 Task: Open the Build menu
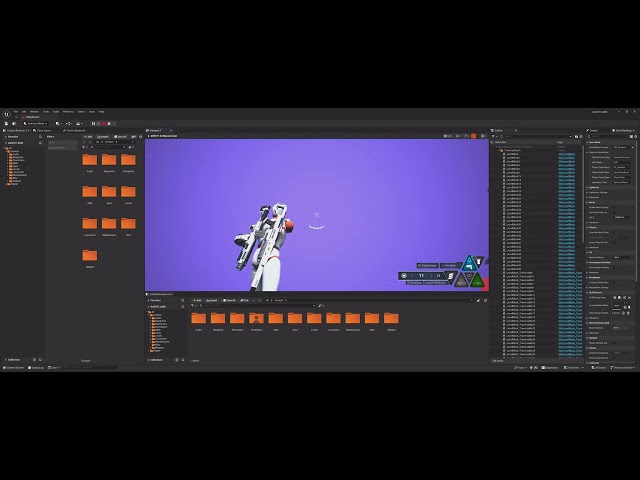click(x=56, y=111)
